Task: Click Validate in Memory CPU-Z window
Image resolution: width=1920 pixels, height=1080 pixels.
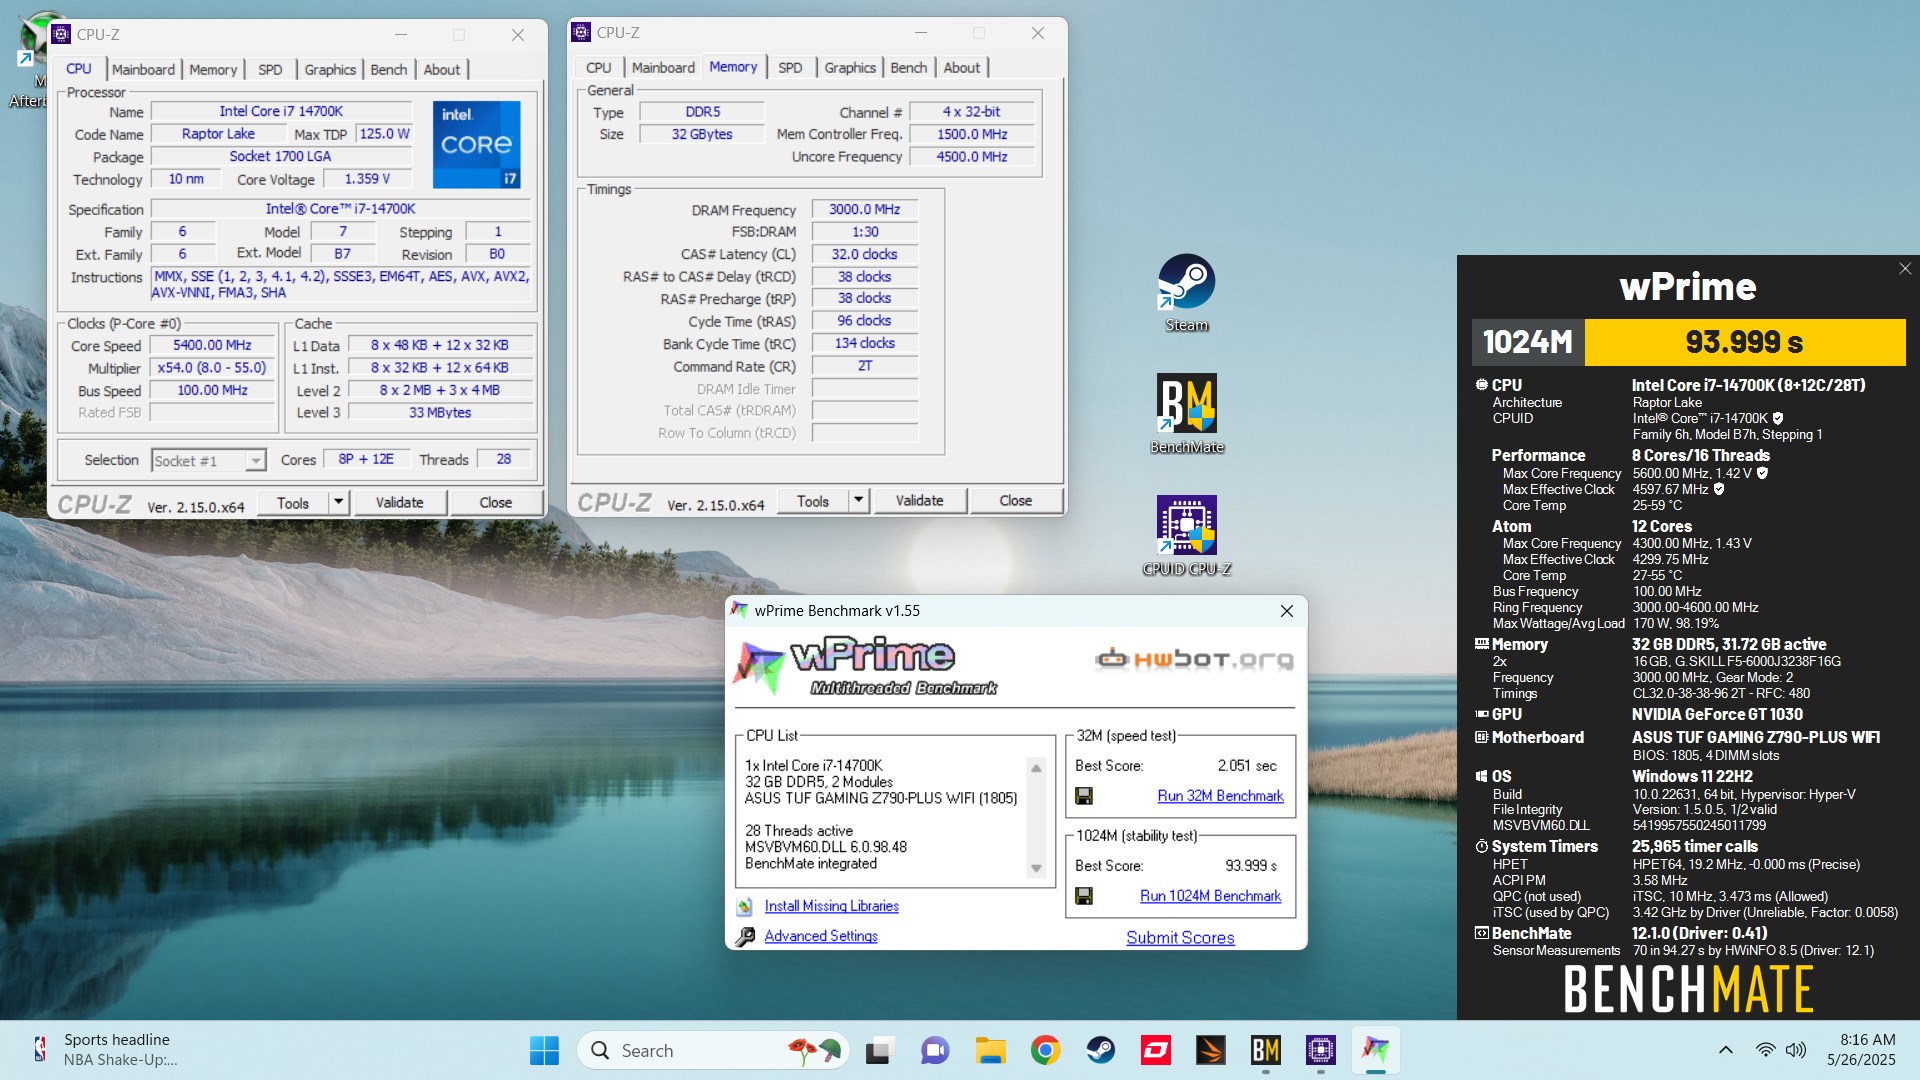Action: coord(919,500)
